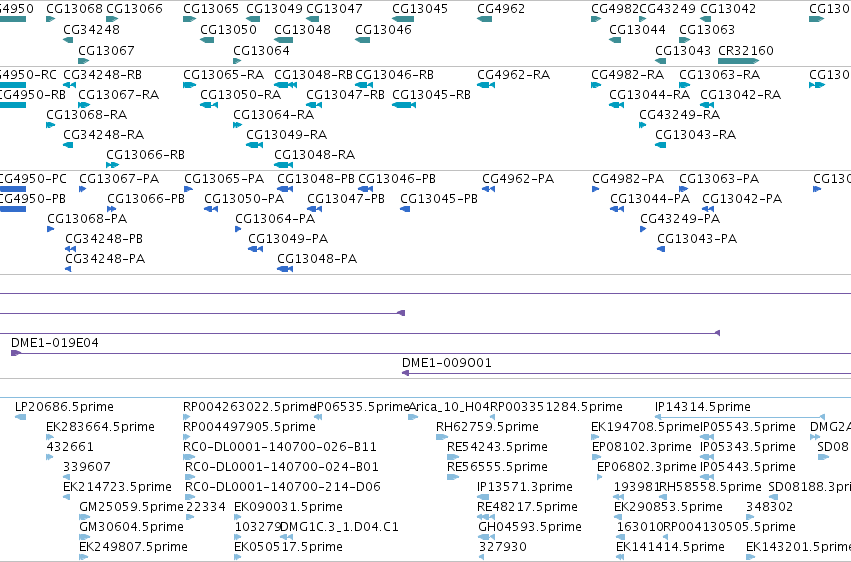Click the RP004130505.5prime EST label
851x562 pixels.
729,527
